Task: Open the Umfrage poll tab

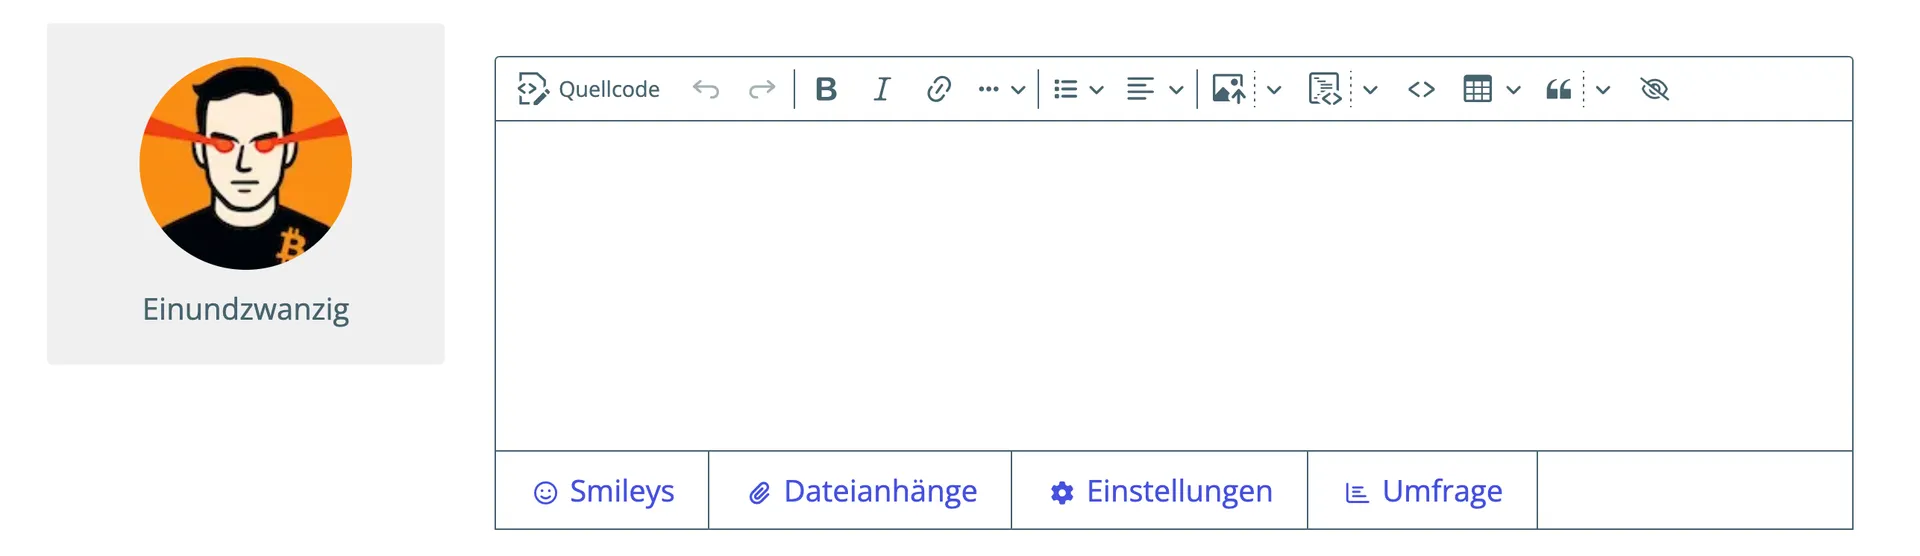Action: coord(1423,491)
